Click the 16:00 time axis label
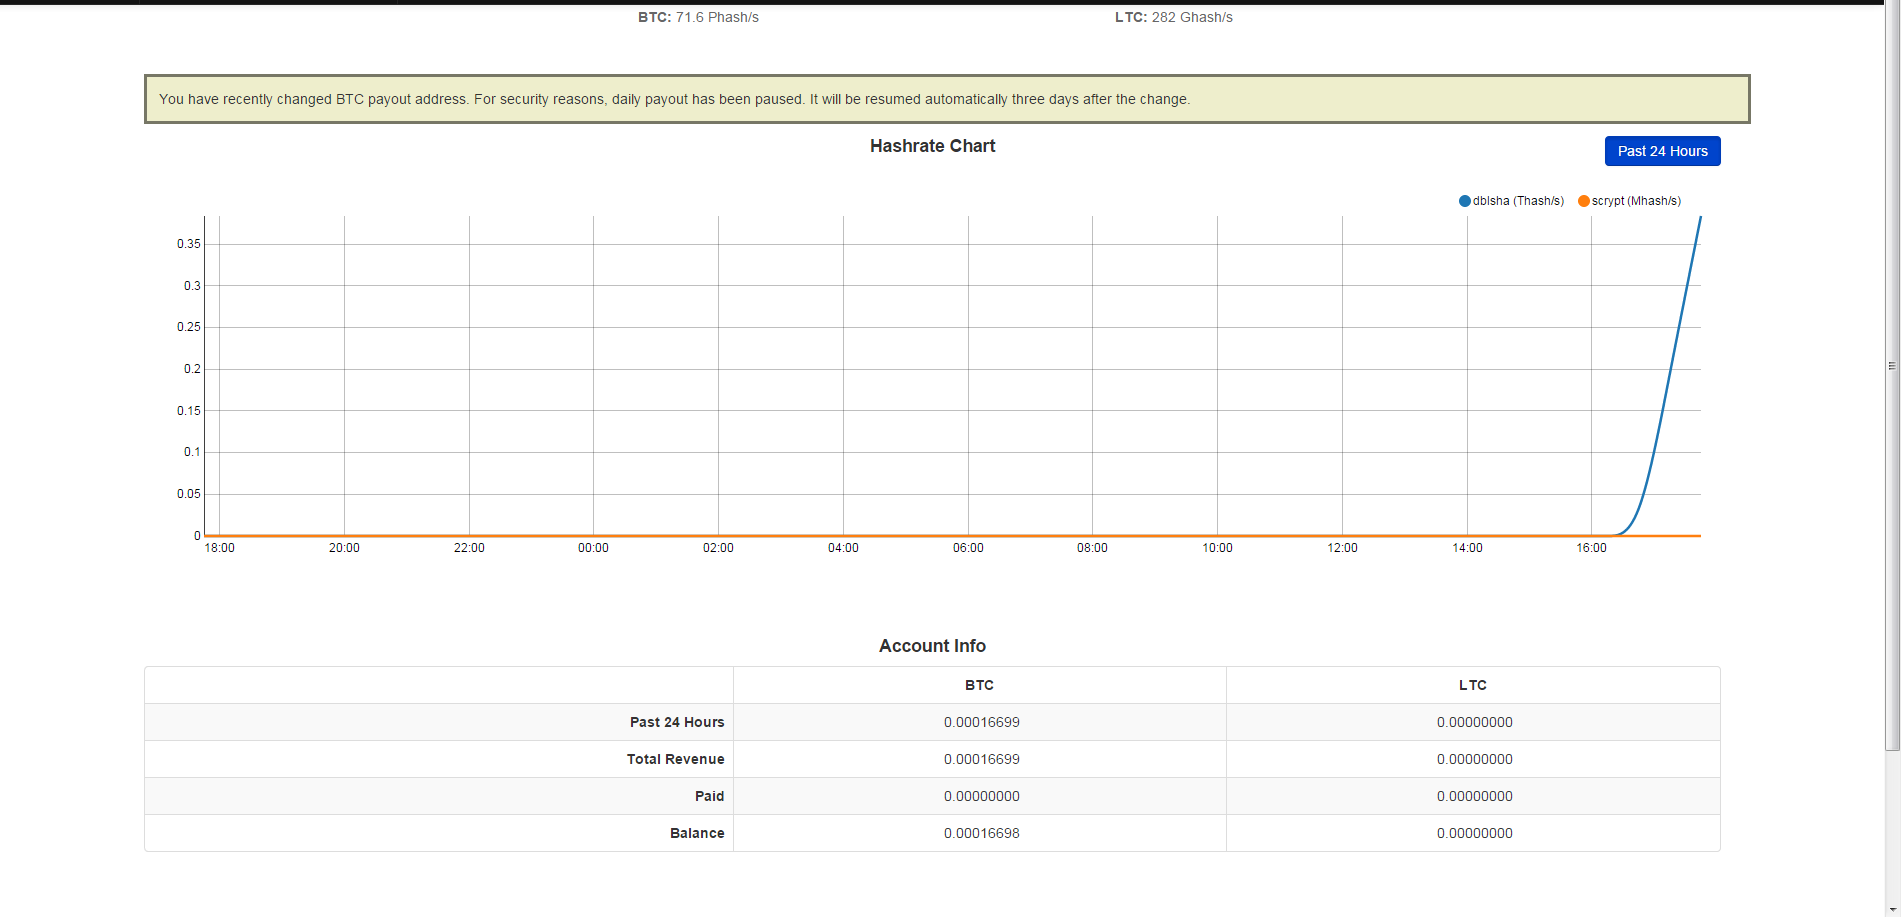The width and height of the screenshot is (1901, 917). [1591, 548]
